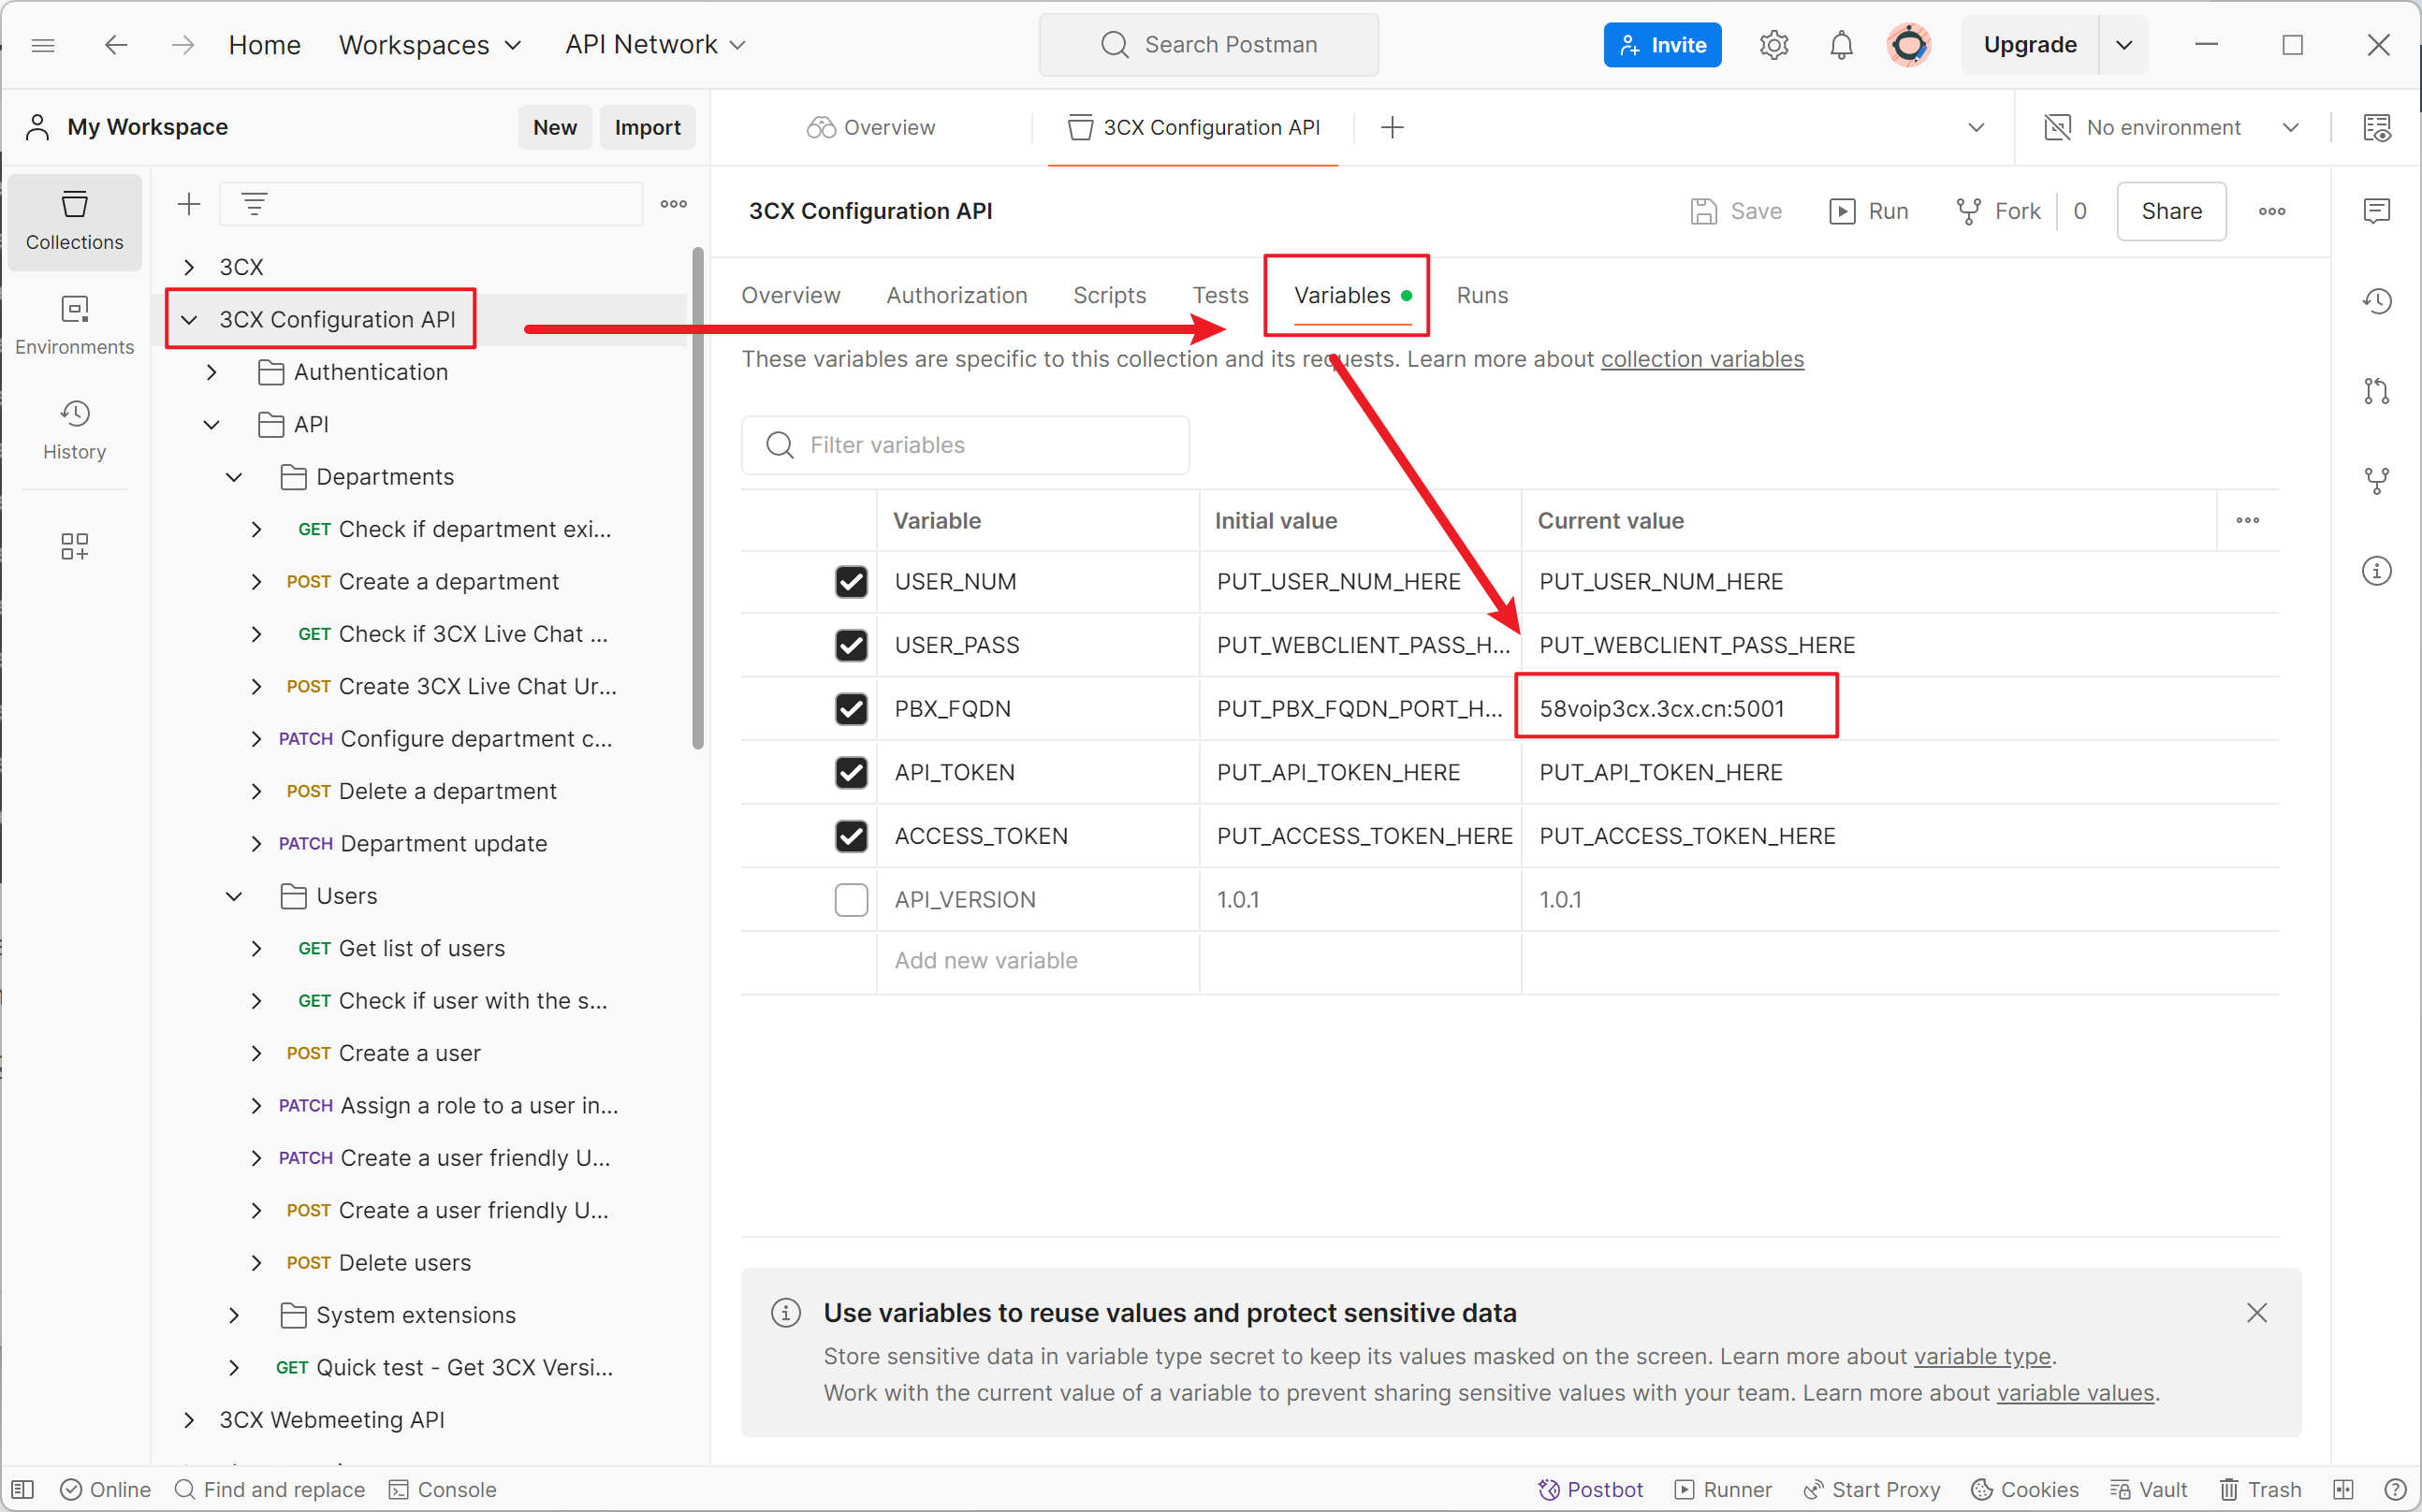Click the Filter variables field
Image resolution: width=2422 pixels, height=1512 pixels.
pyautogui.click(x=965, y=445)
